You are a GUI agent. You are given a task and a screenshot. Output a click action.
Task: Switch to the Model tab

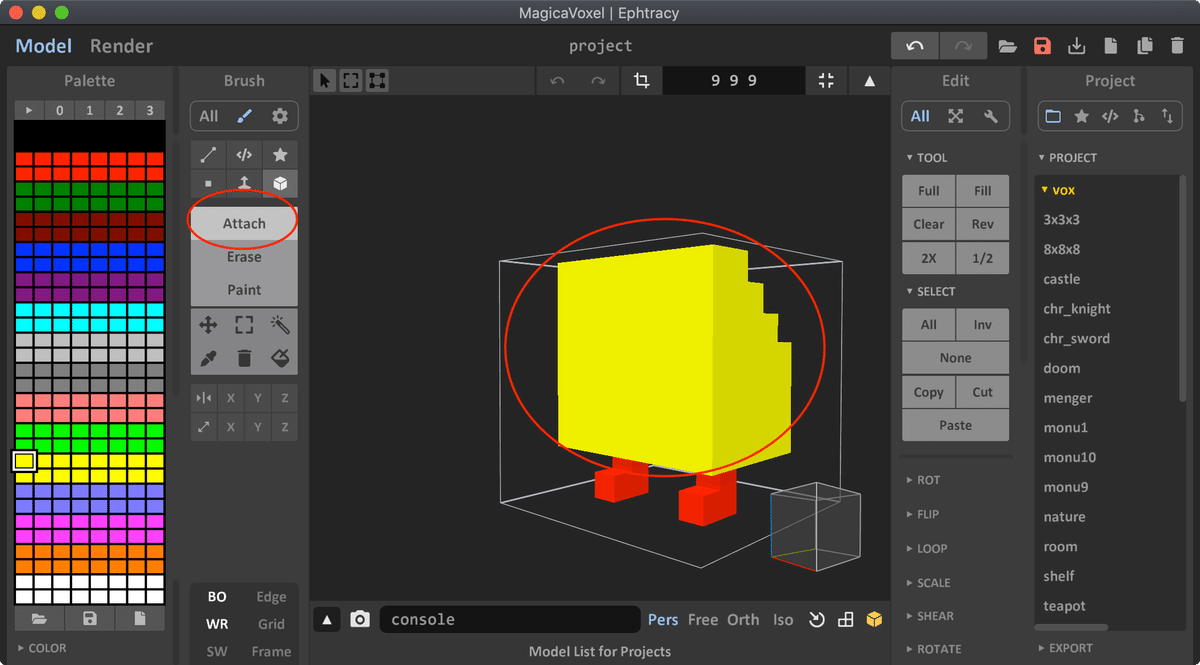pos(44,46)
